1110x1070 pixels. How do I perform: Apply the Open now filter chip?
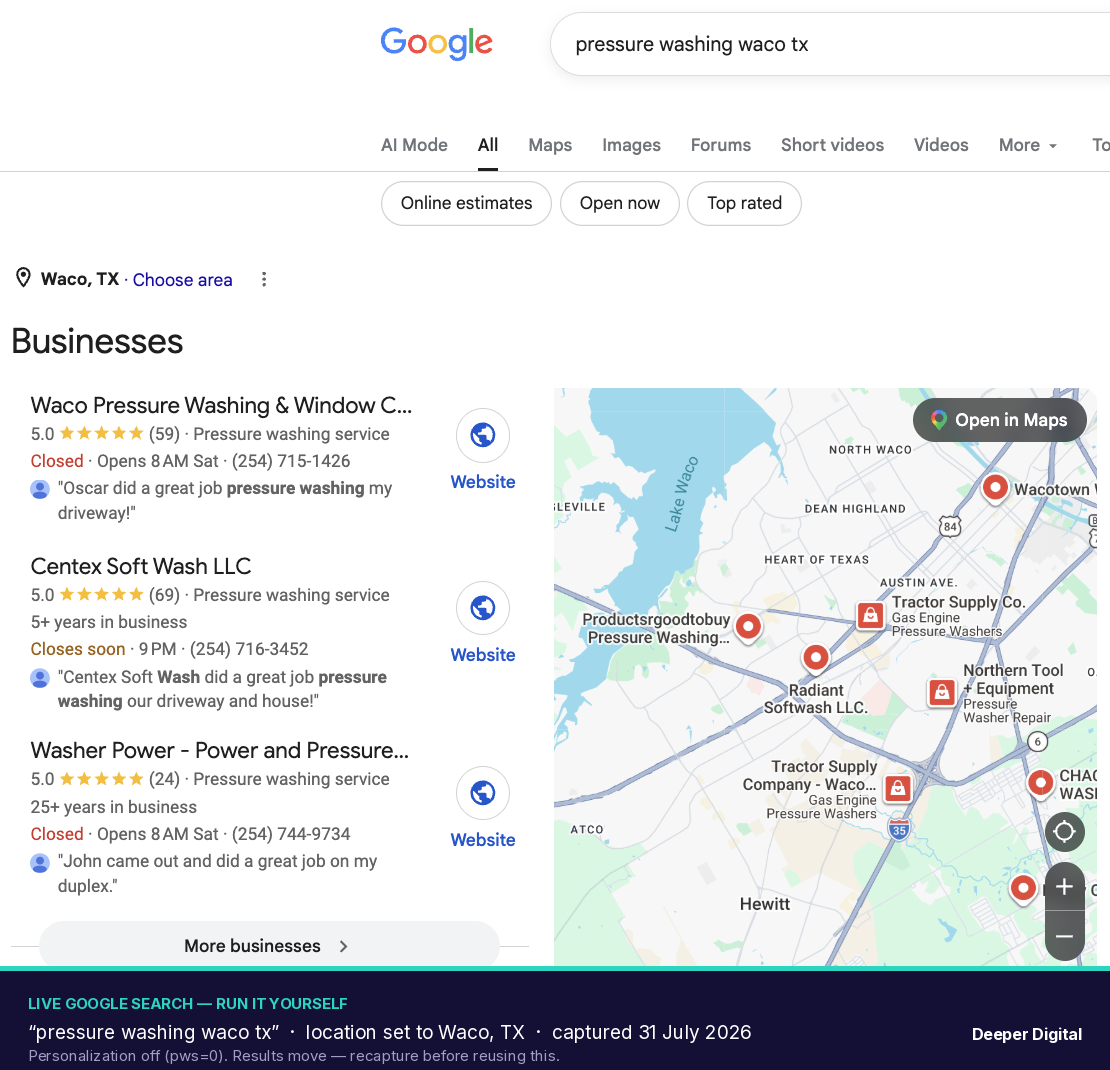pos(619,203)
